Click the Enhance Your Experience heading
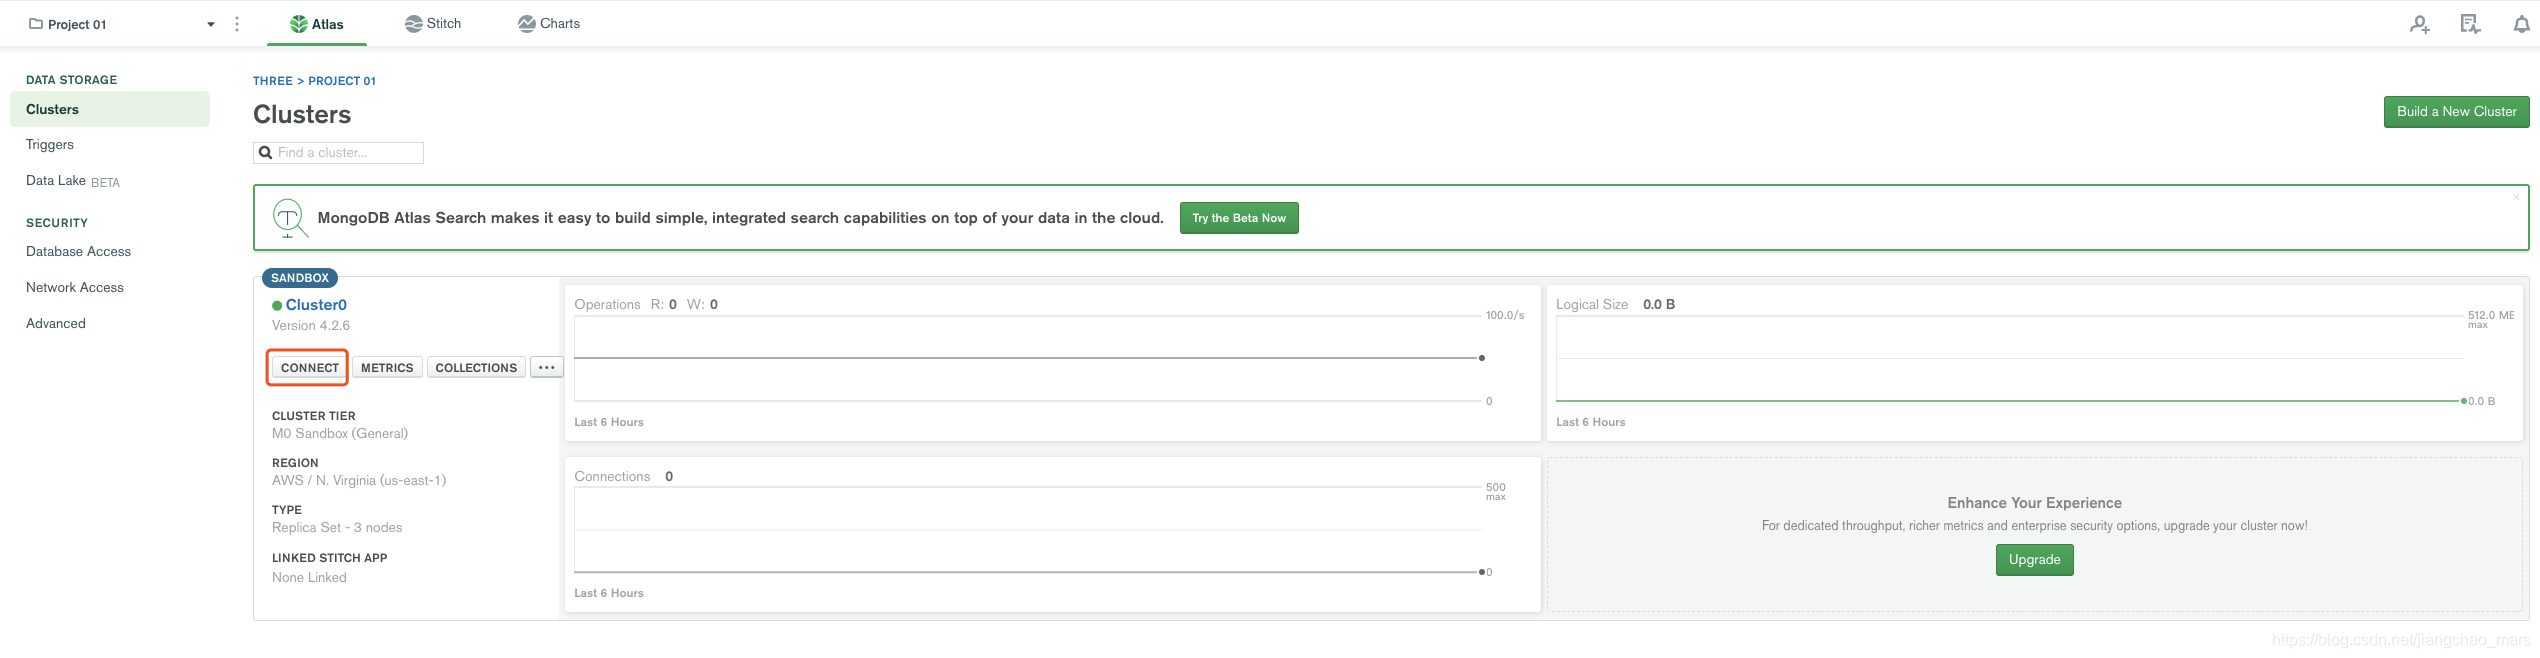Screen dimensions: 2540x658 coord(2034,503)
